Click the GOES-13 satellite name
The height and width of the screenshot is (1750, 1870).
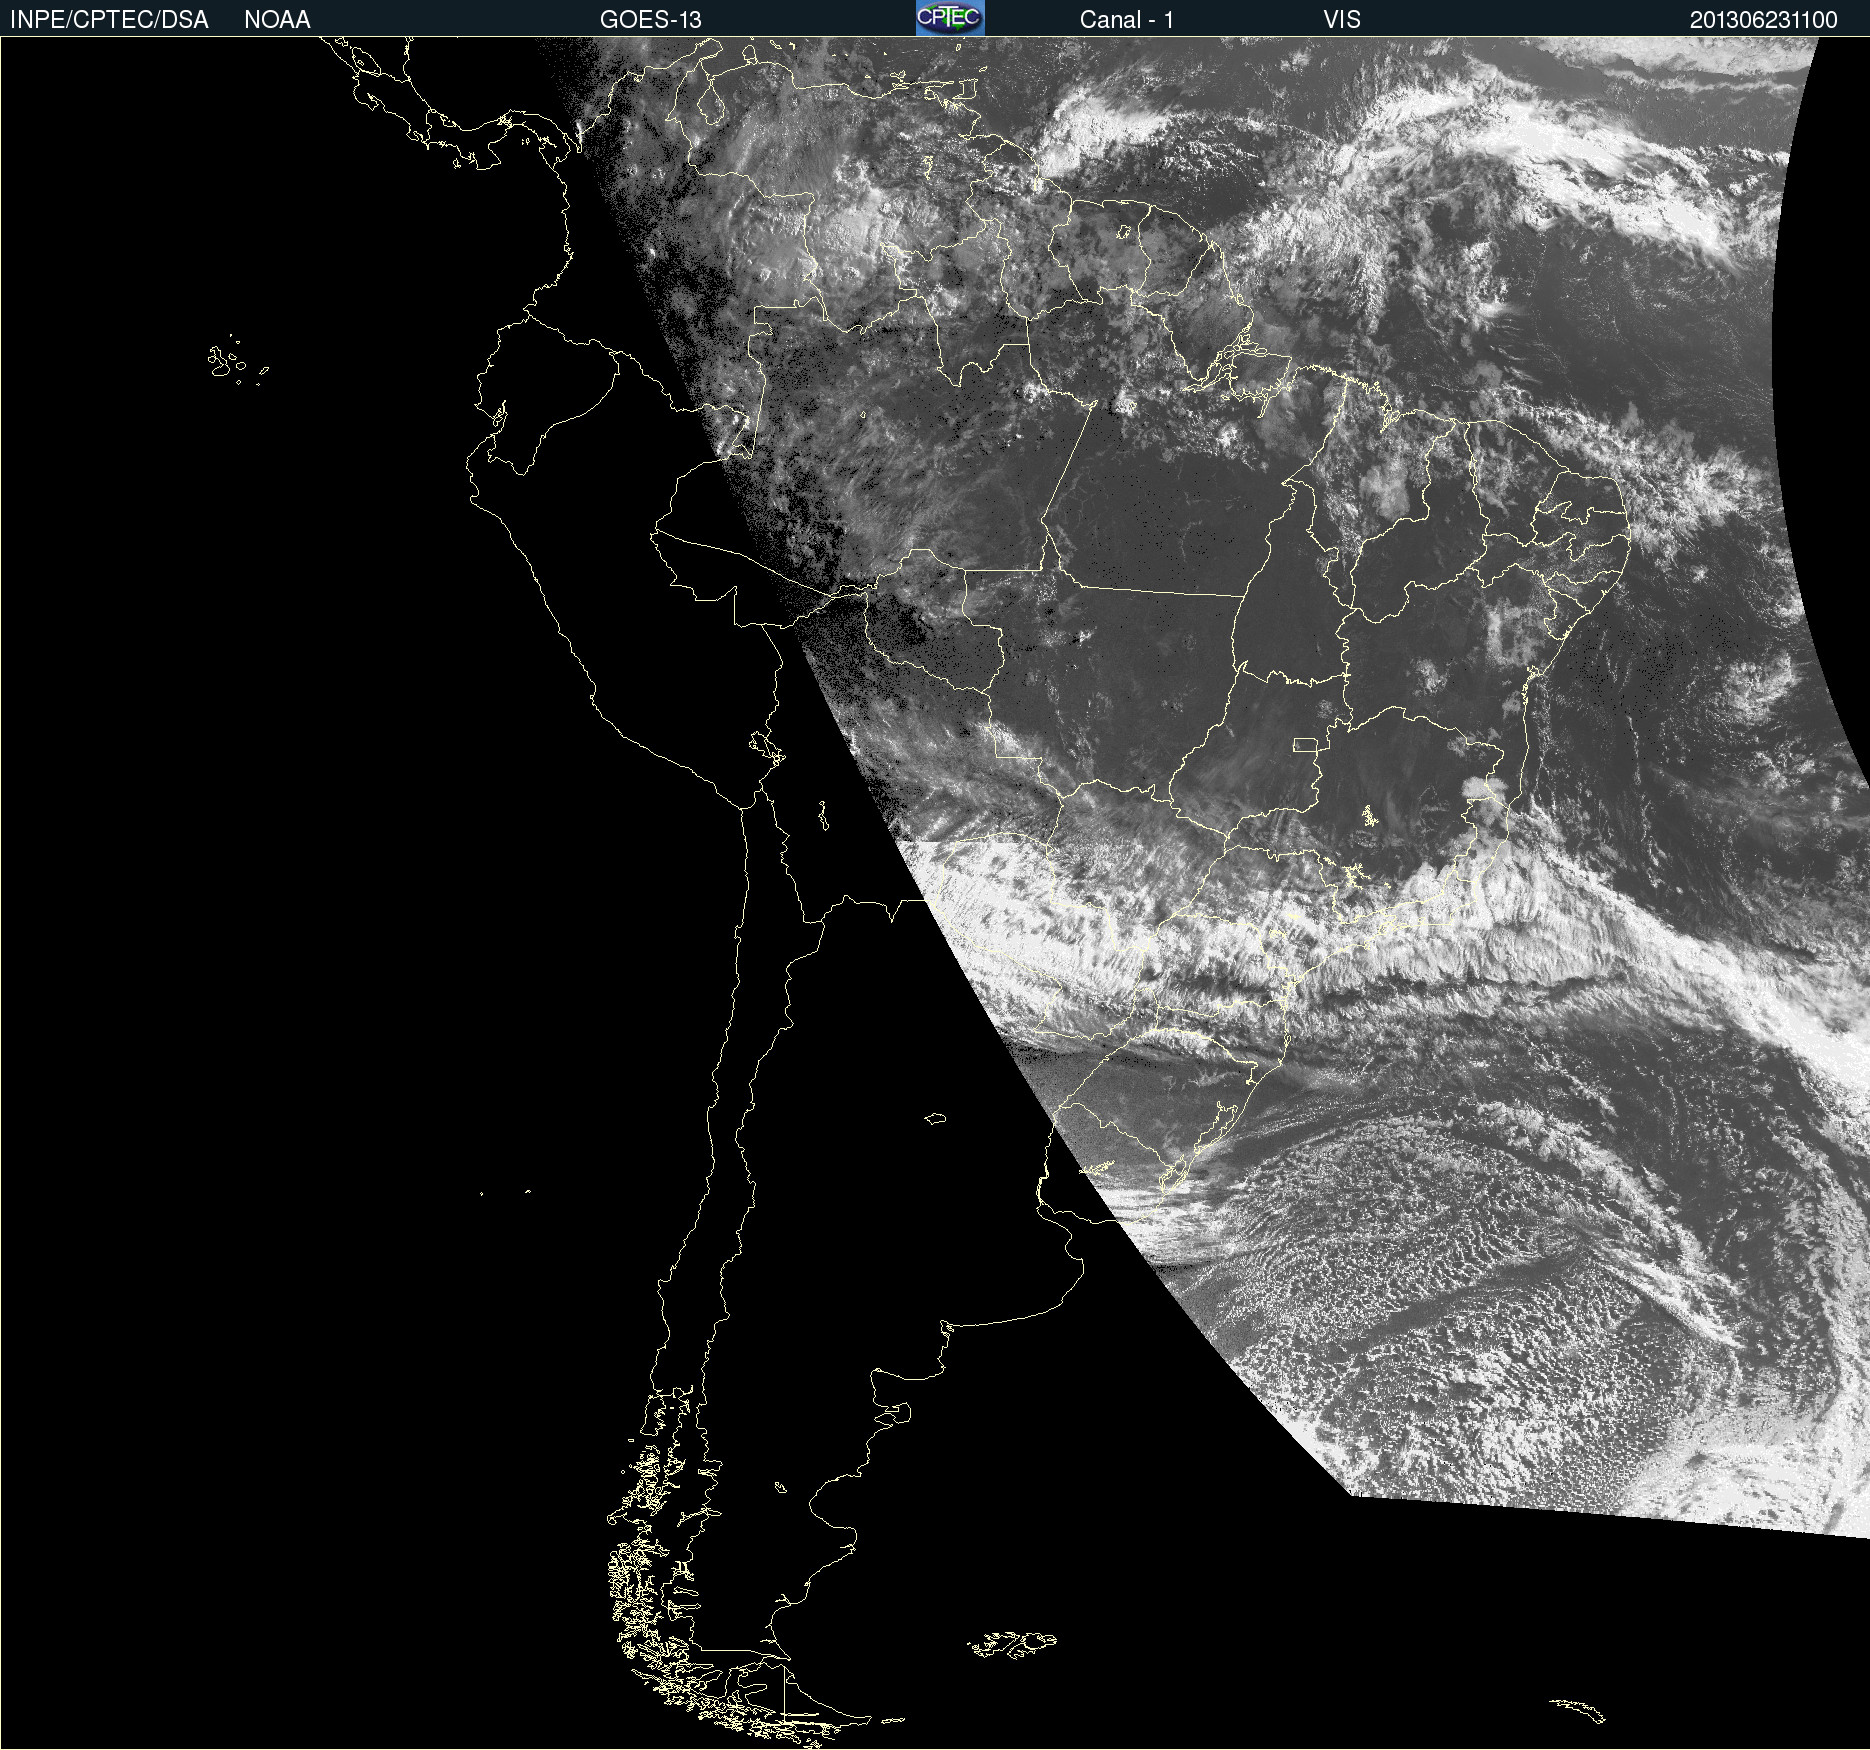pyautogui.click(x=650, y=20)
